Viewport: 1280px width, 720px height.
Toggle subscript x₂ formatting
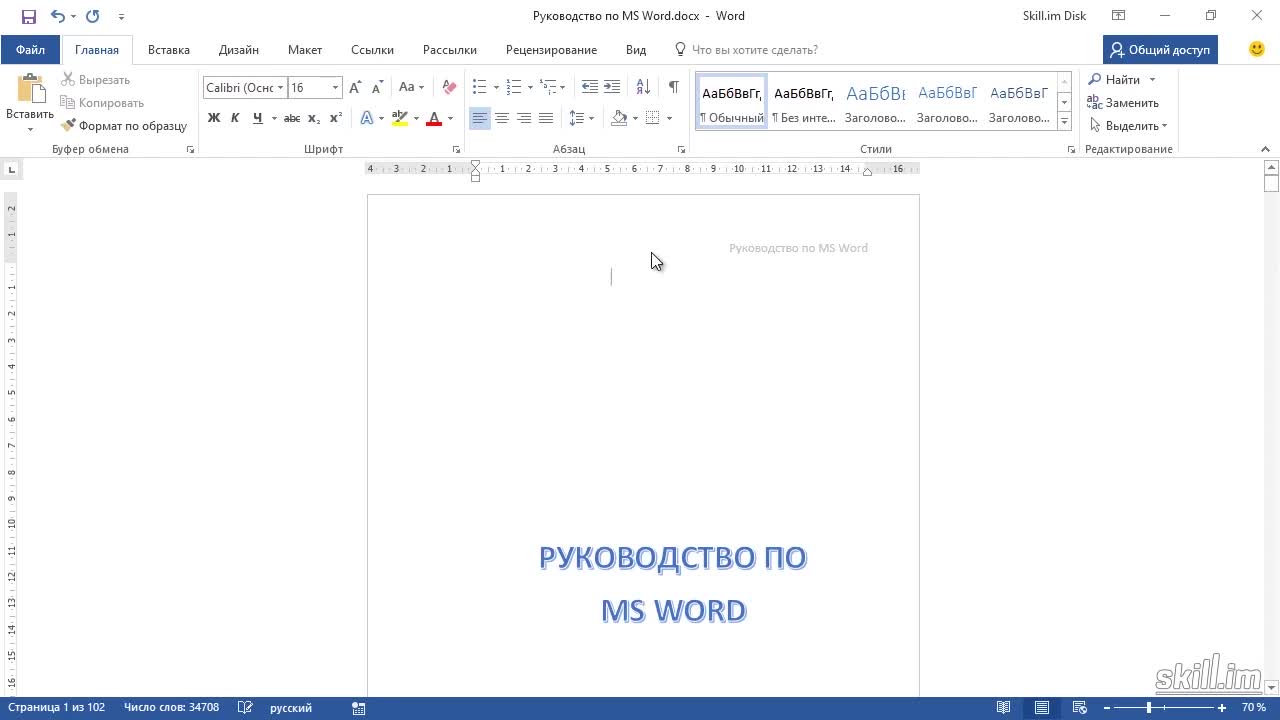[x=314, y=118]
